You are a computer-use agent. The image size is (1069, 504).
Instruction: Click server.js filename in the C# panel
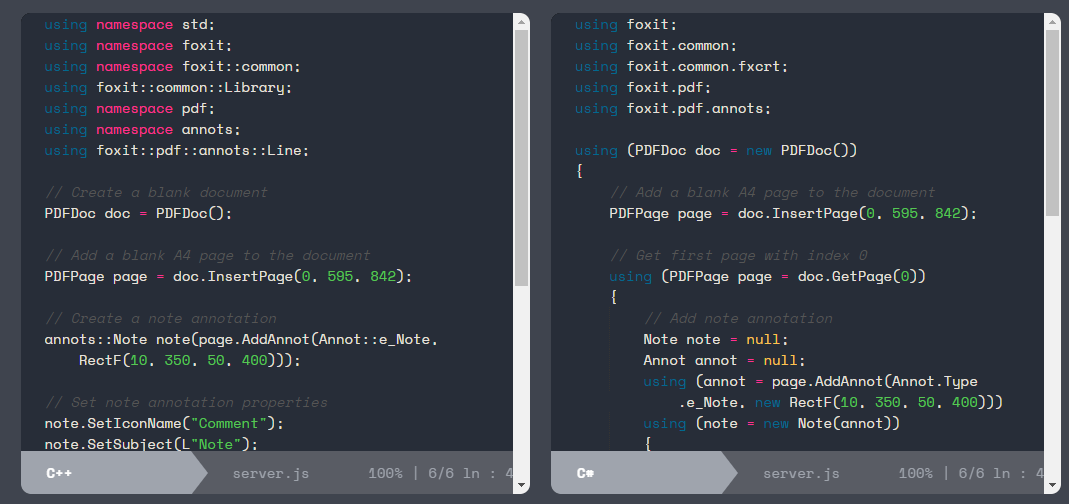(801, 473)
